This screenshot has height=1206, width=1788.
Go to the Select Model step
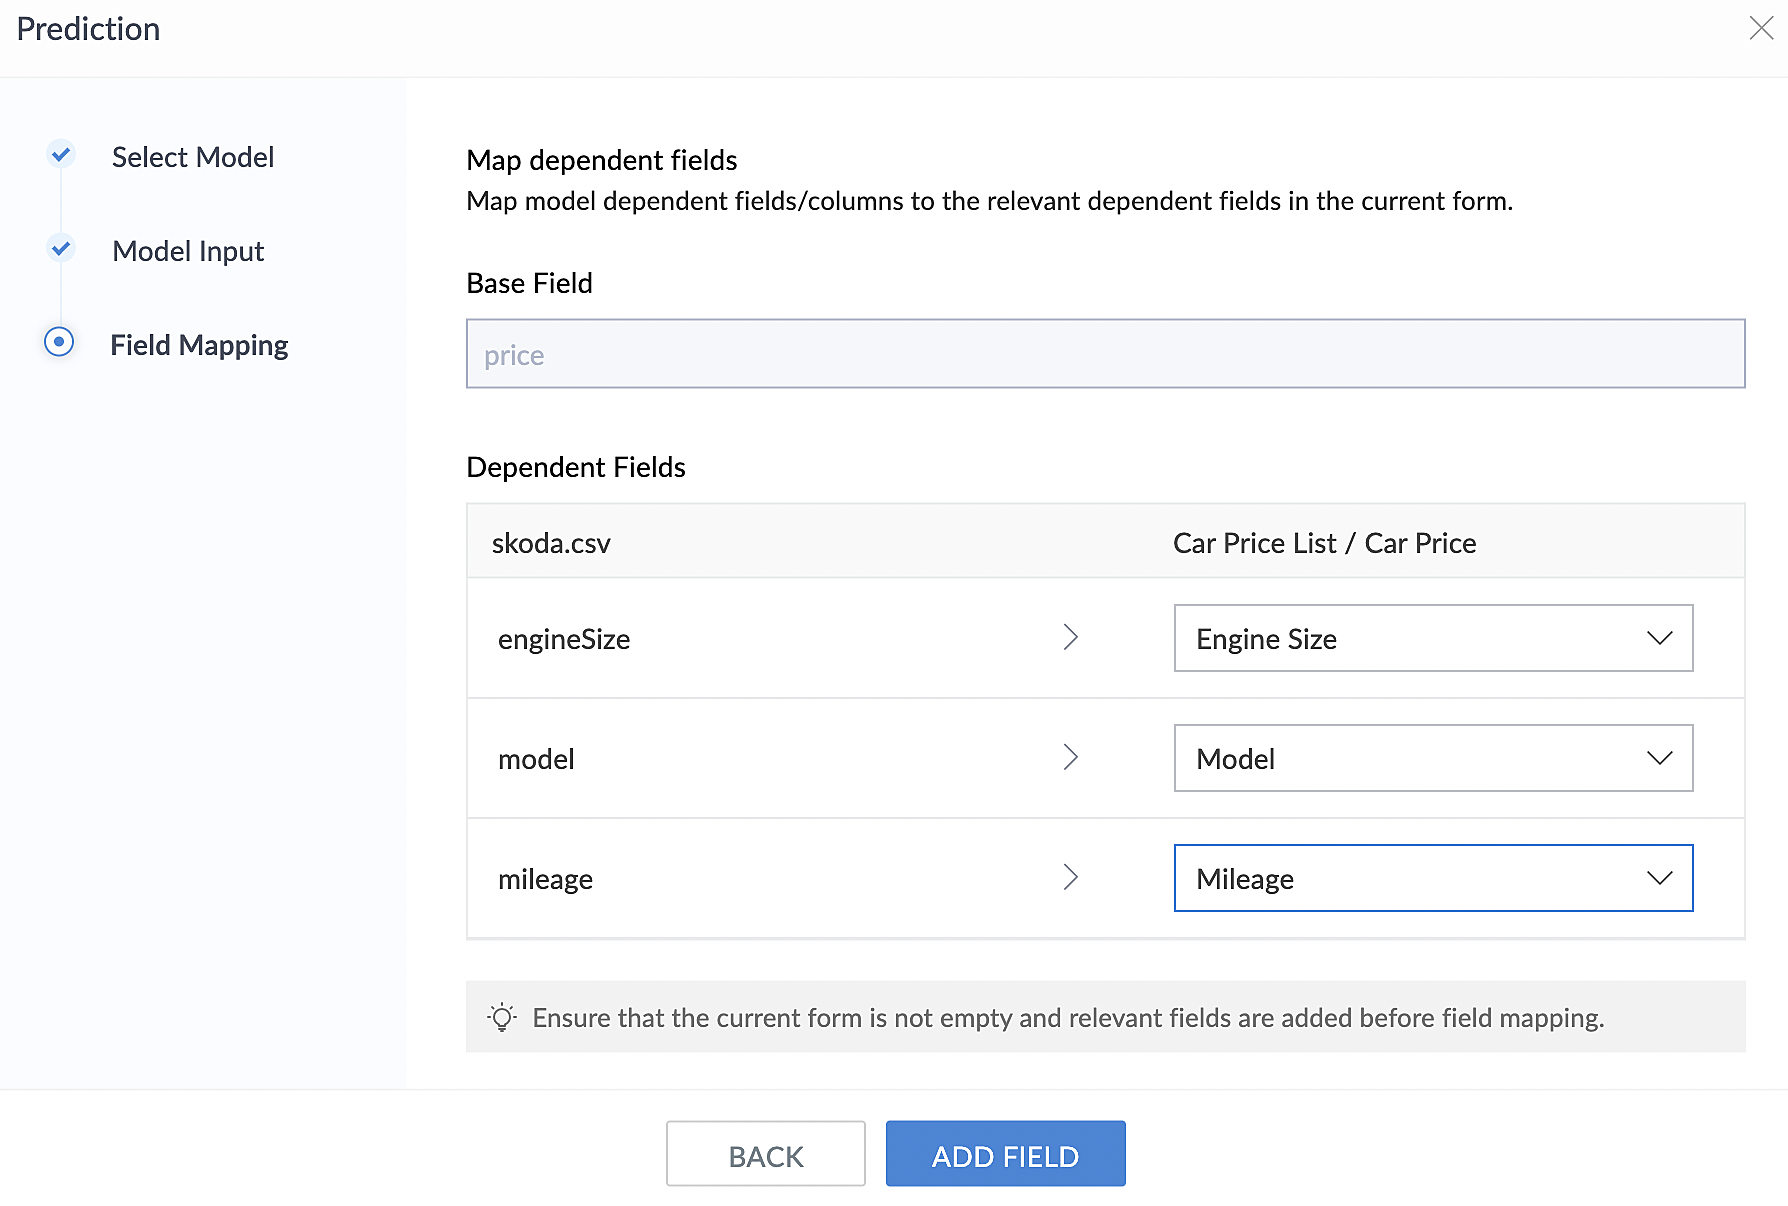(193, 157)
